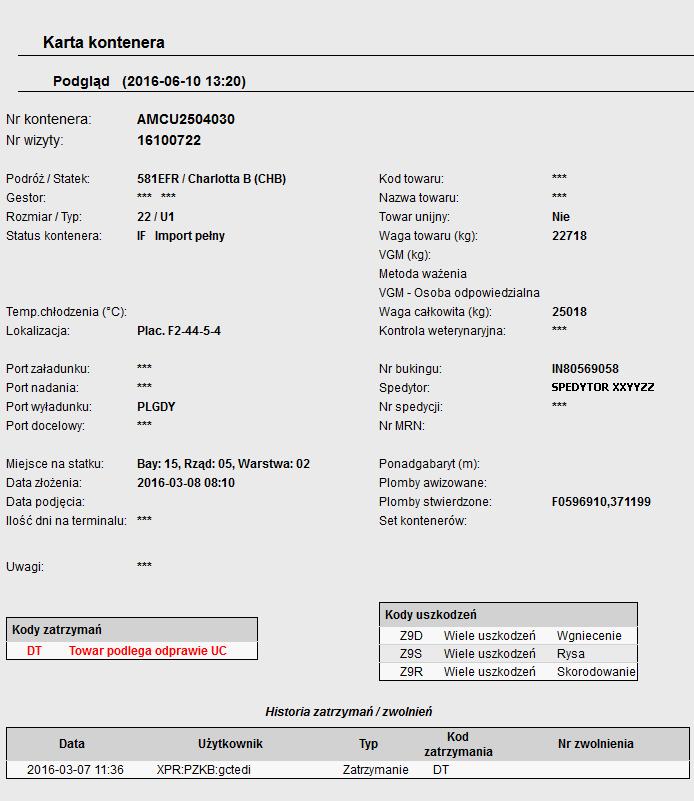Viewport: 694px width, 801px height.
Task: Click the Nr MRN label
Action: [402, 426]
